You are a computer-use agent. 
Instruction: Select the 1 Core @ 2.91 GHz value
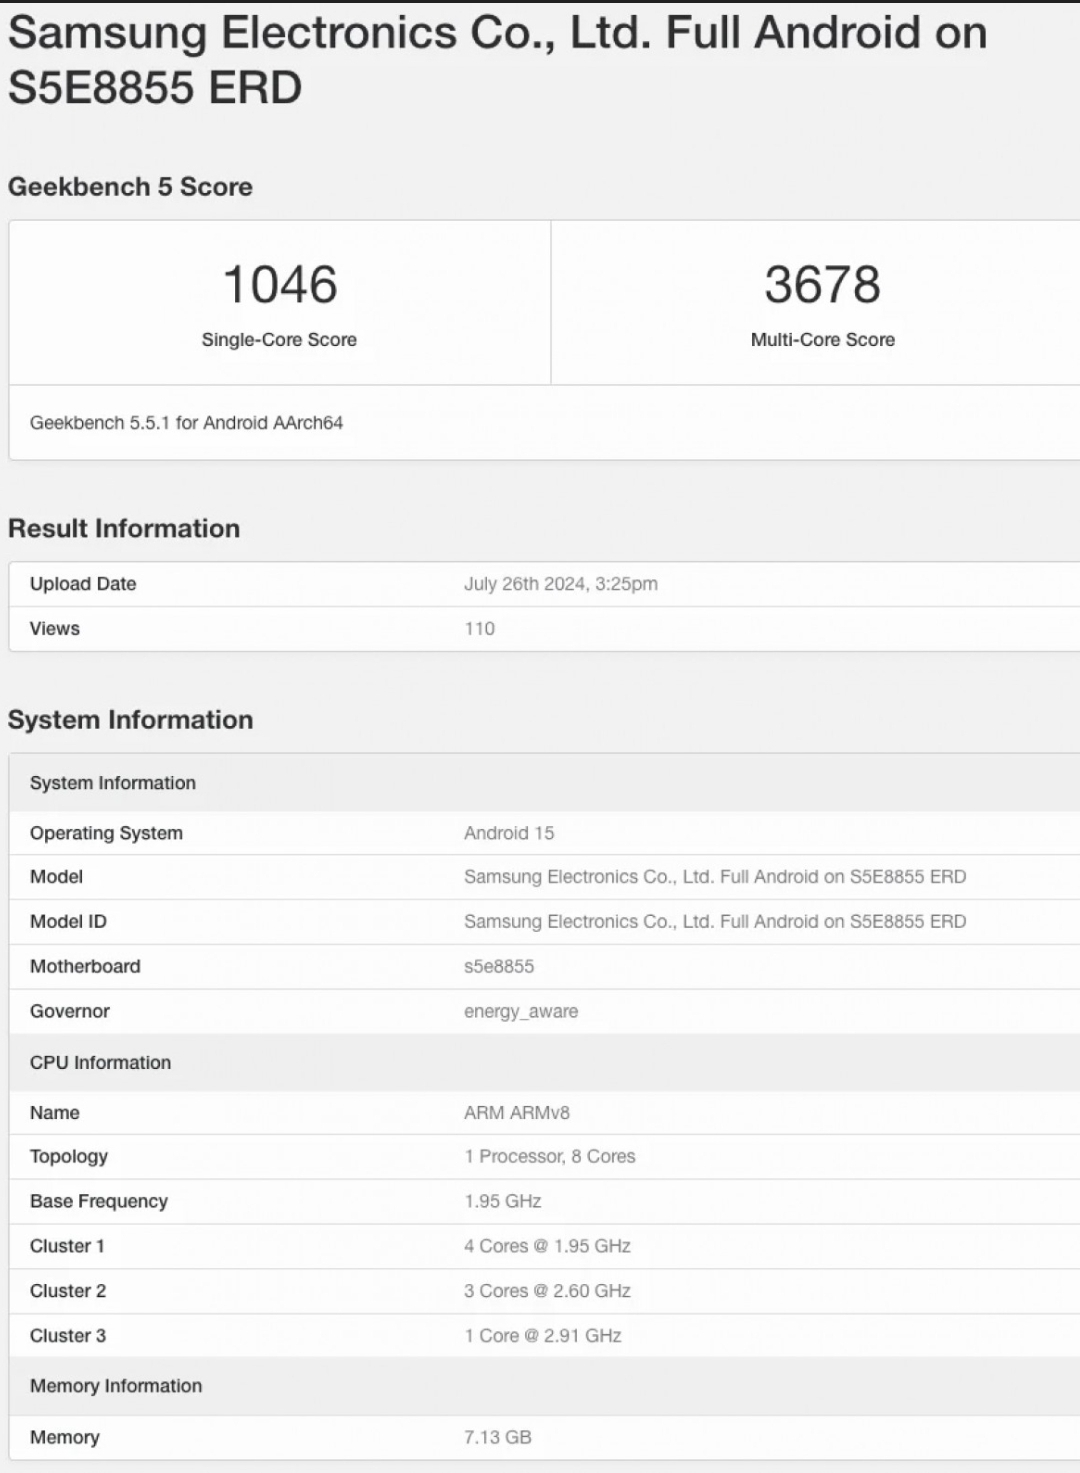(543, 1337)
